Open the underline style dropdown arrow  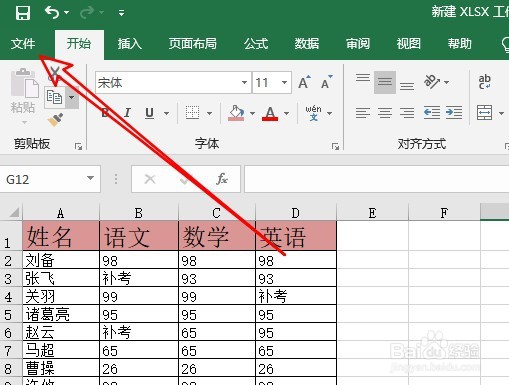click(166, 113)
